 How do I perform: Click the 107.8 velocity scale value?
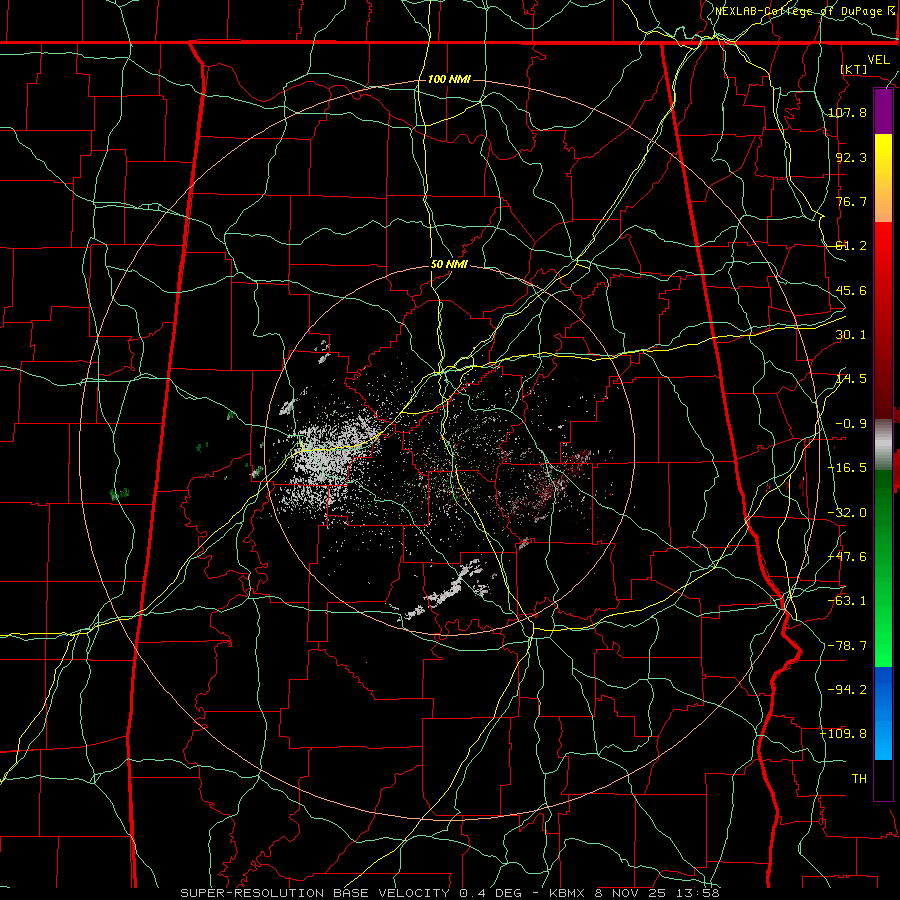pos(847,112)
